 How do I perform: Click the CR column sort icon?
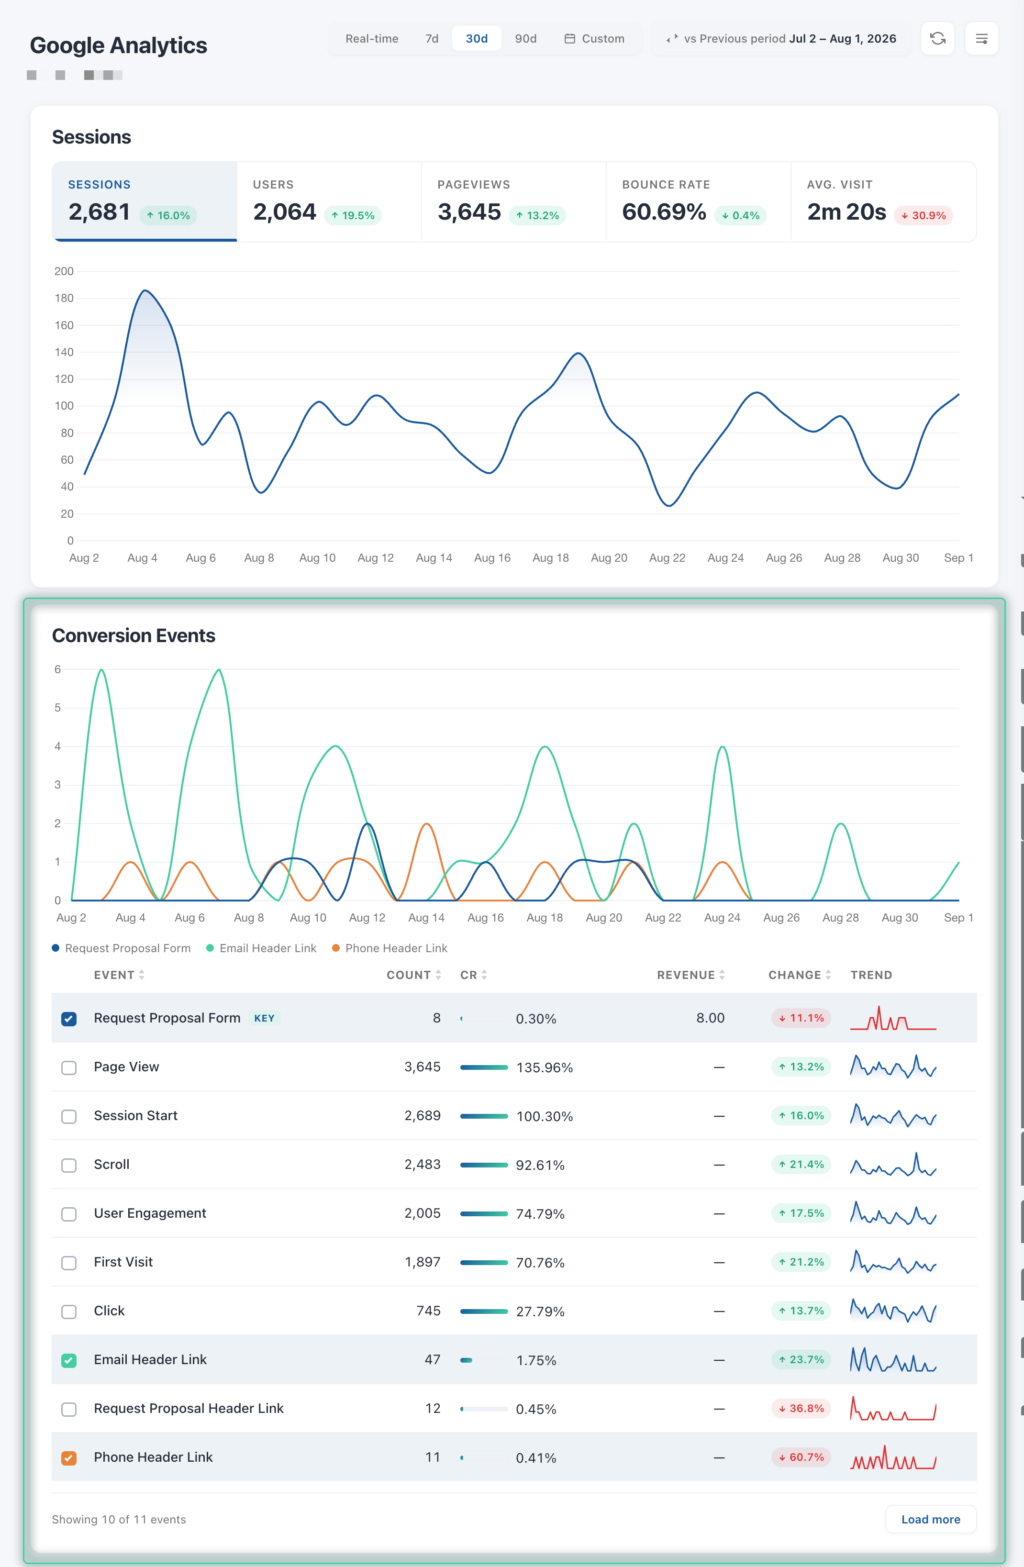484,975
